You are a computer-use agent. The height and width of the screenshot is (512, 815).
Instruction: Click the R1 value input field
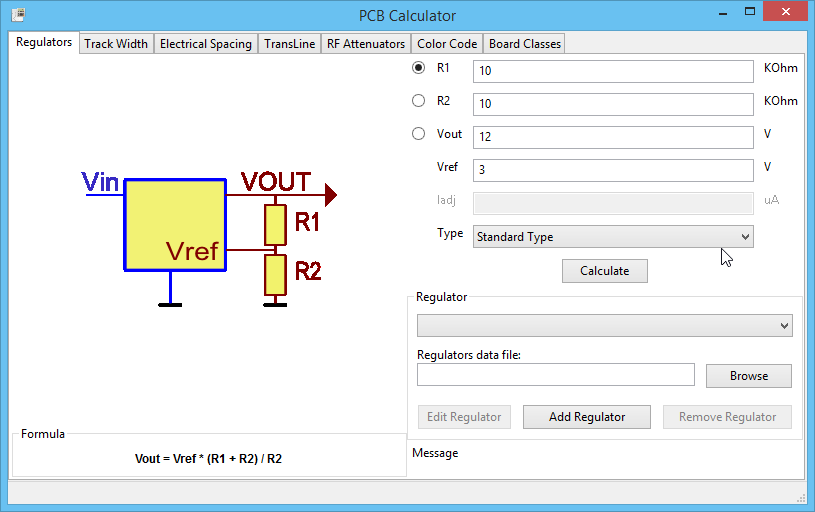(613, 71)
